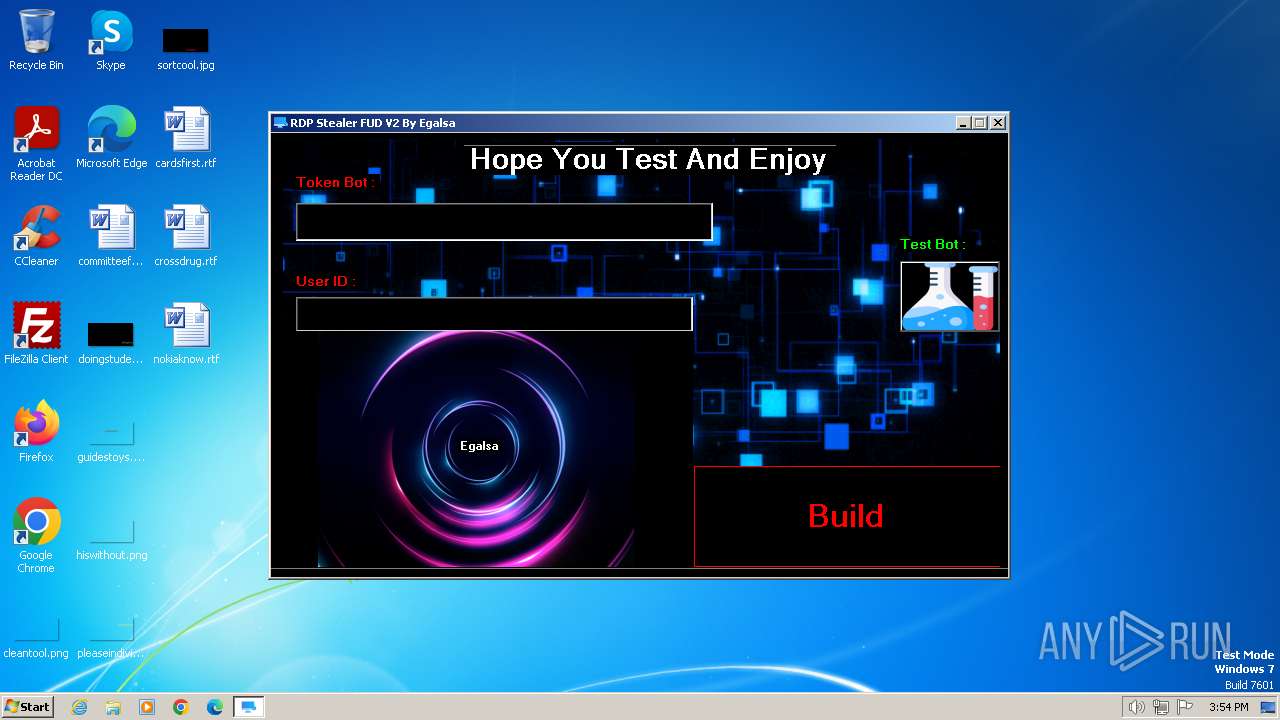Launch Firefox desktop shortcut

(x=36, y=432)
